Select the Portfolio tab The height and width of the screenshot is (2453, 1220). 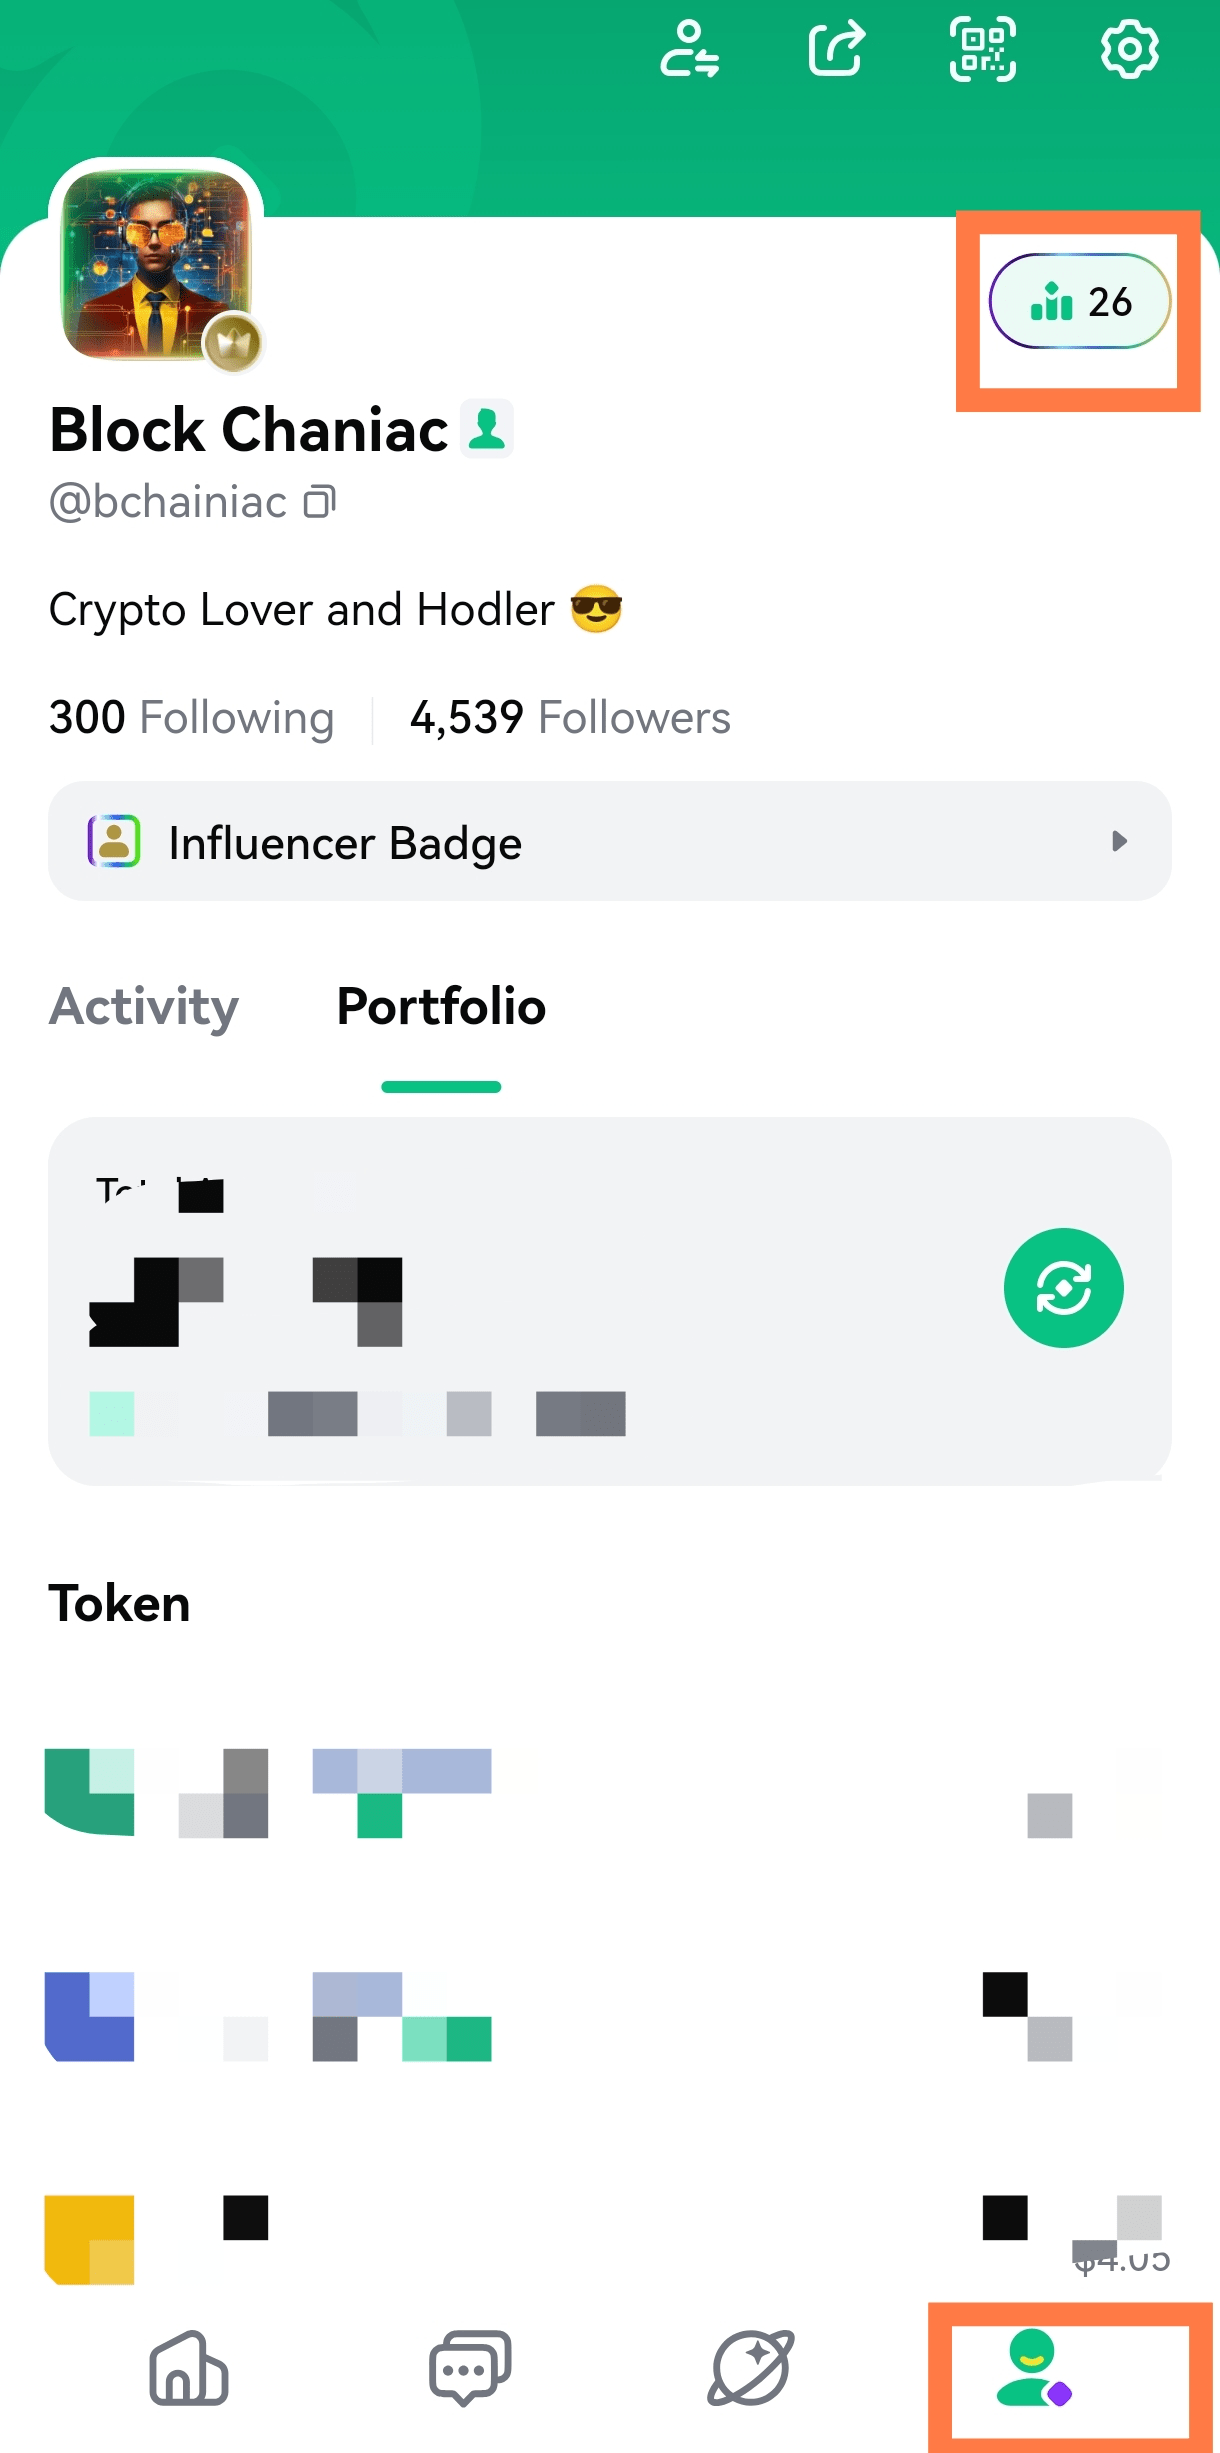441,1007
